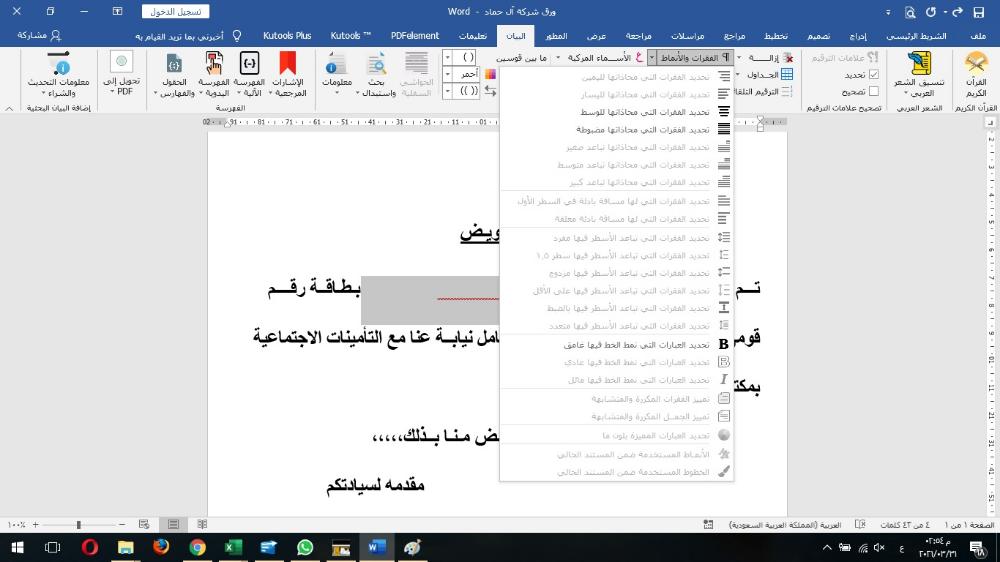
Task: Choose تحديد الفقرات التي محاذاتها للوسط
Action: (x=616, y=112)
